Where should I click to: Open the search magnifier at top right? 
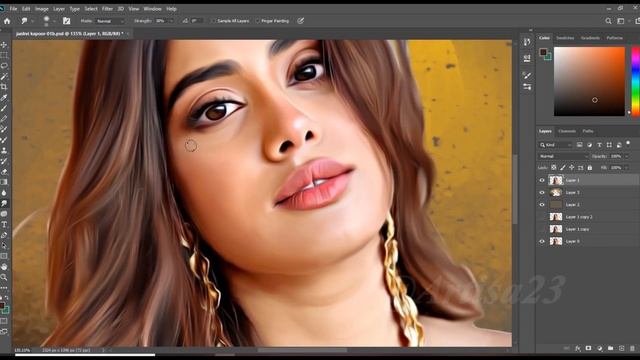click(608, 21)
